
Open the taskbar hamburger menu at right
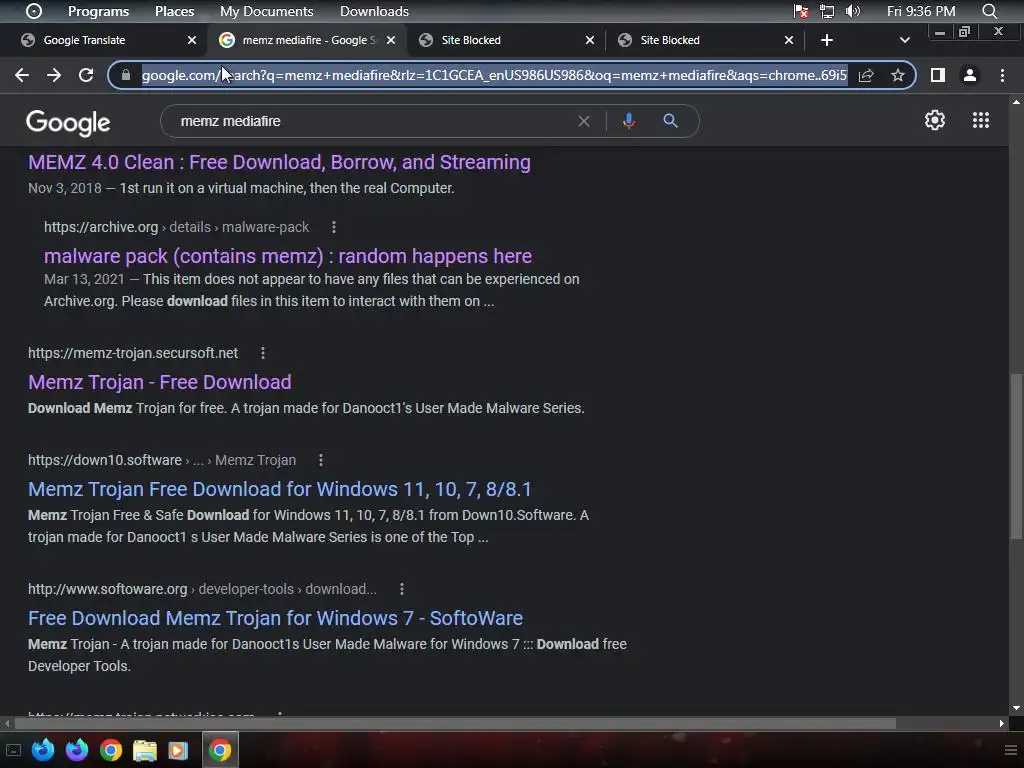point(1011,750)
